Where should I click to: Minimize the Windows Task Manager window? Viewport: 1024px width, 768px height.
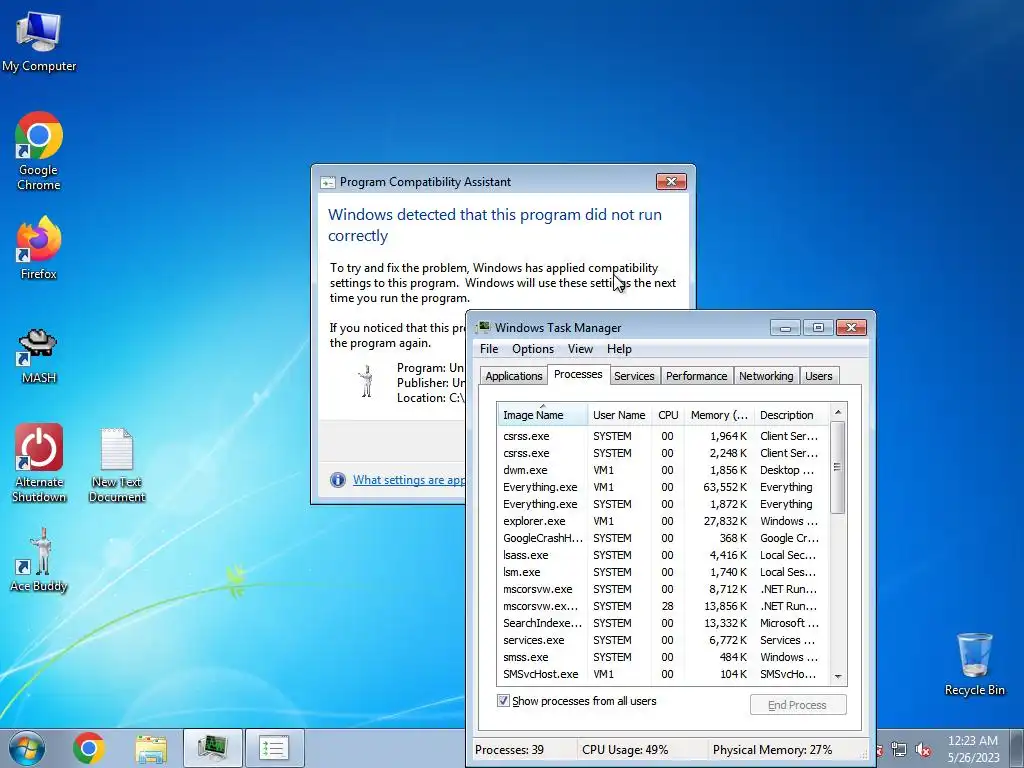click(x=785, y=327)
